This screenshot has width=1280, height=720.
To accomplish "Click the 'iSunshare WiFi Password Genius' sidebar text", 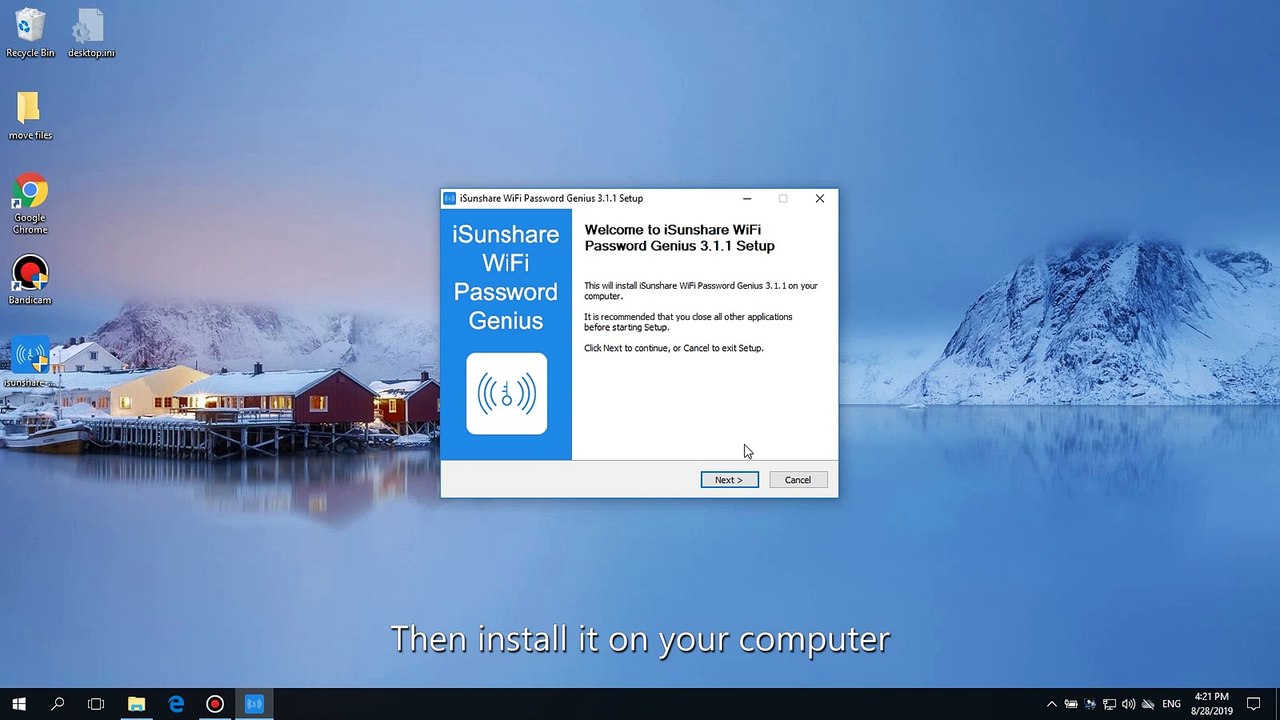I will (506, 277).
